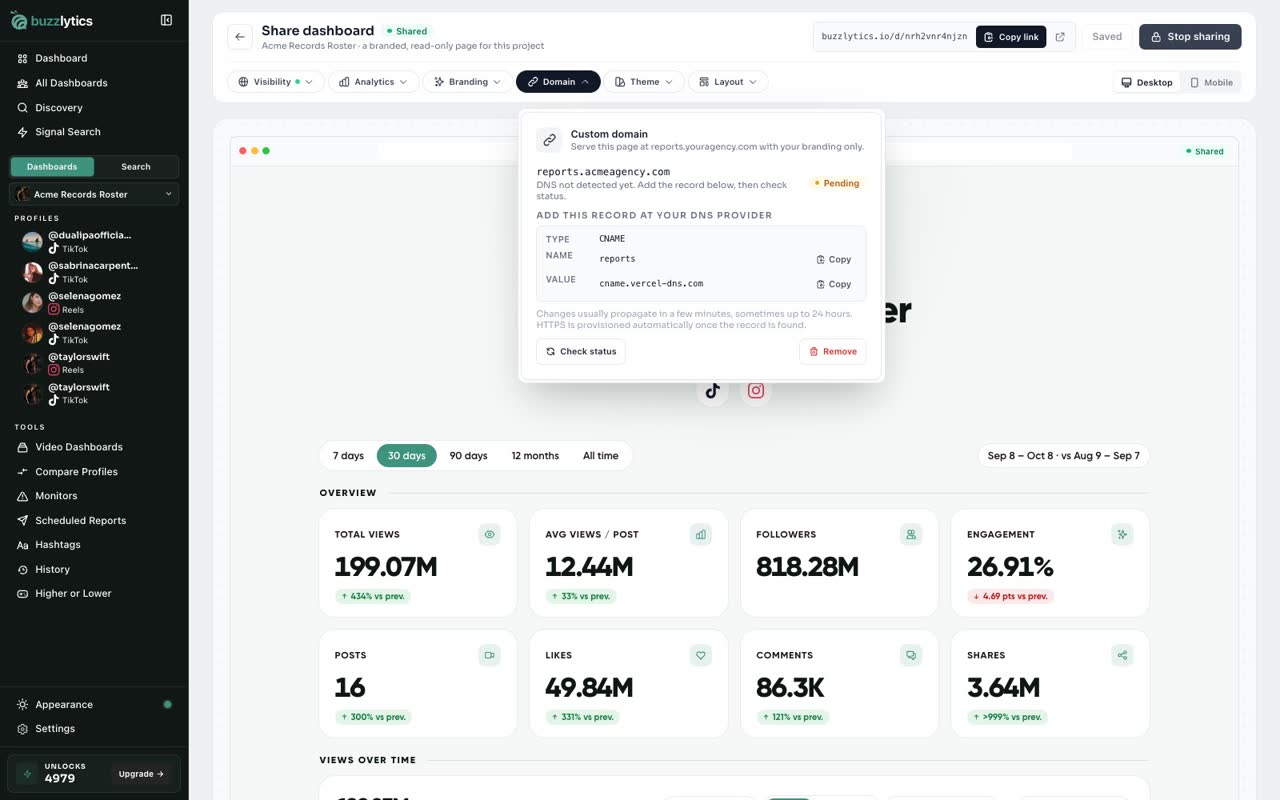Click the TikTok platform icon in preview

click(712, 391)
